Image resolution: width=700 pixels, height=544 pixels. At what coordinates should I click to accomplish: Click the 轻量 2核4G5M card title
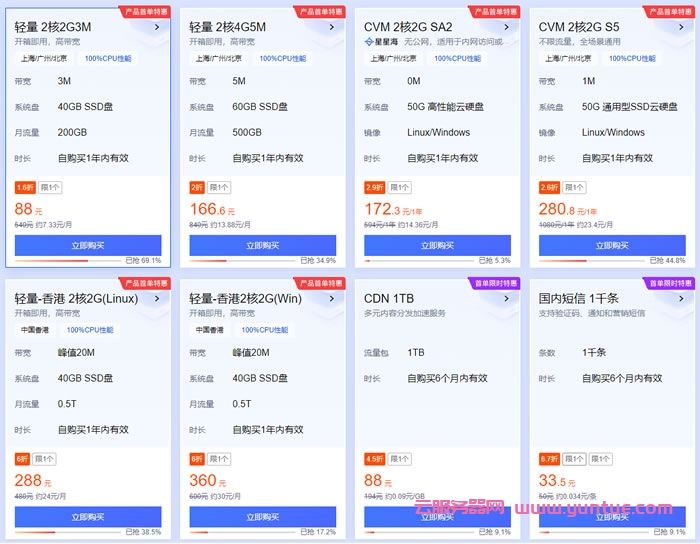click(227, 27)
